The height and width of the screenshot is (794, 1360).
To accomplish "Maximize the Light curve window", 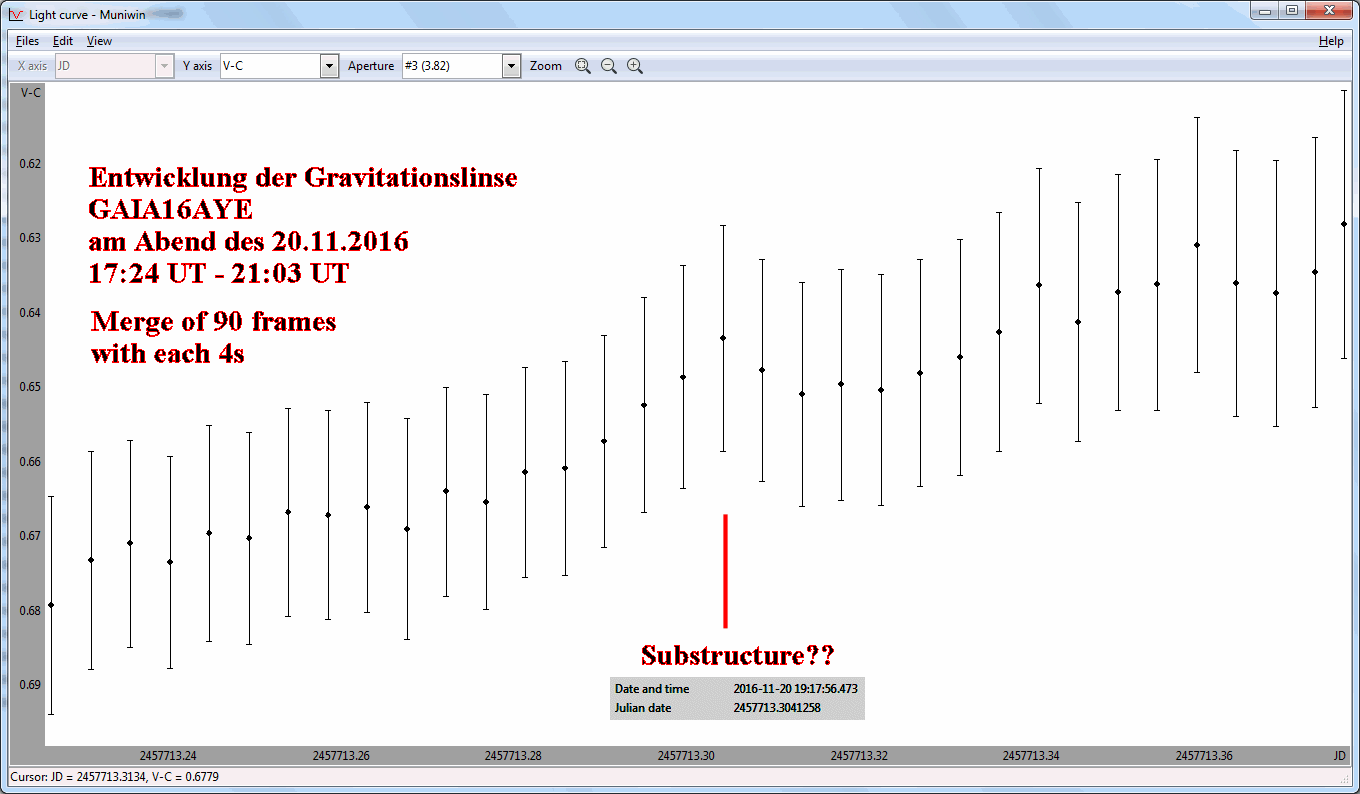I will click(1292, 10).
